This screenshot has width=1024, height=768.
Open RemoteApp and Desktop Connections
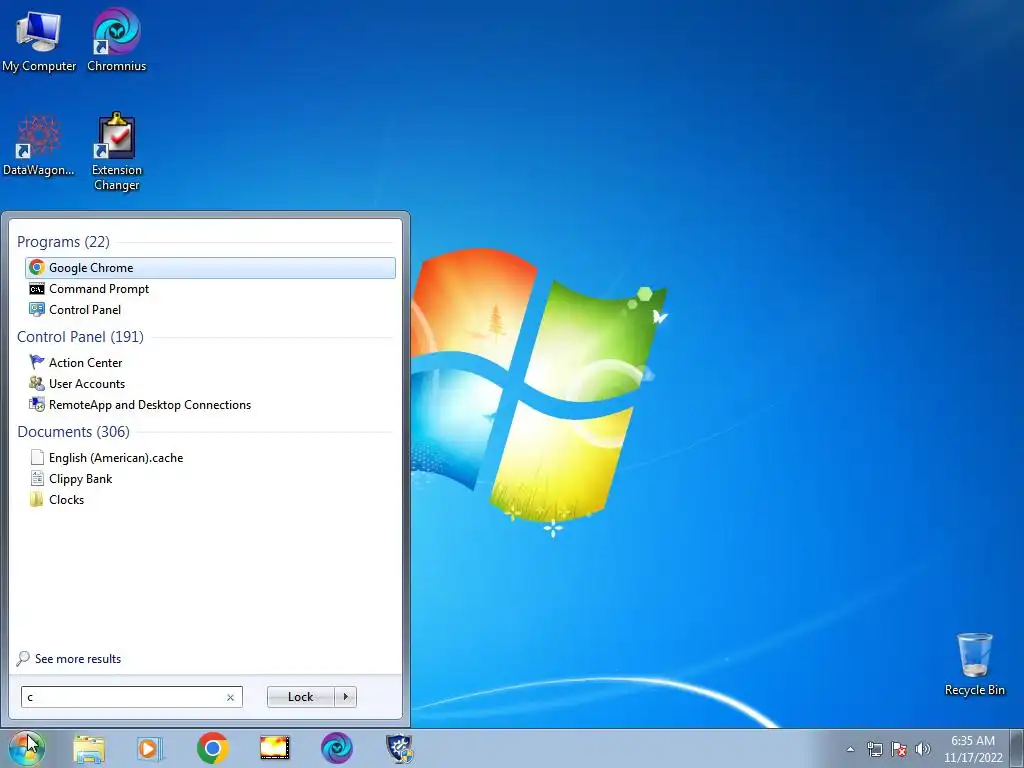click(x=210, y=404)
